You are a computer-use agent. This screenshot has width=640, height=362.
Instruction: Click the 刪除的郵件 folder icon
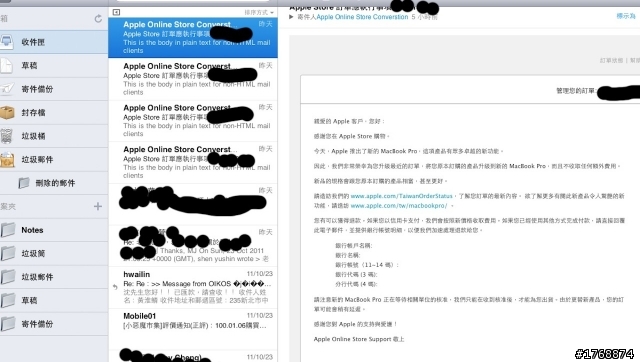pyautogui.click(x=24, y=183)
